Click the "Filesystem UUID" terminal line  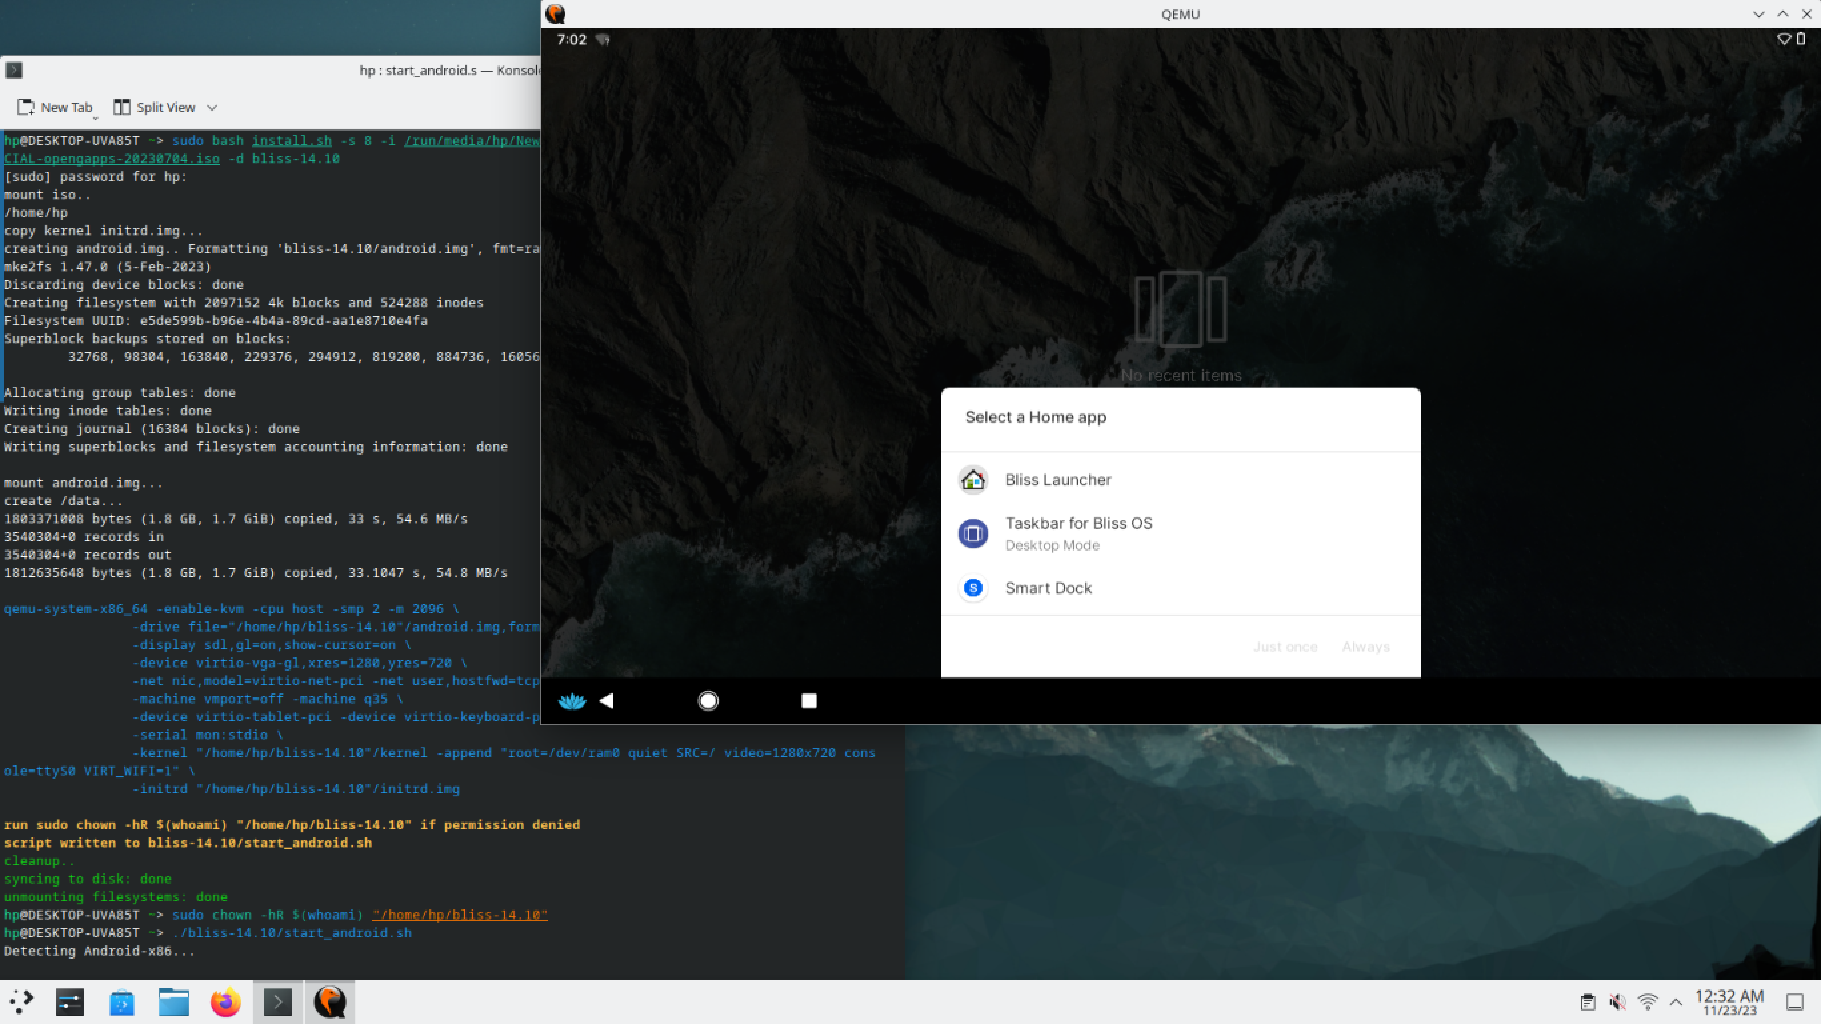(216, 321)
